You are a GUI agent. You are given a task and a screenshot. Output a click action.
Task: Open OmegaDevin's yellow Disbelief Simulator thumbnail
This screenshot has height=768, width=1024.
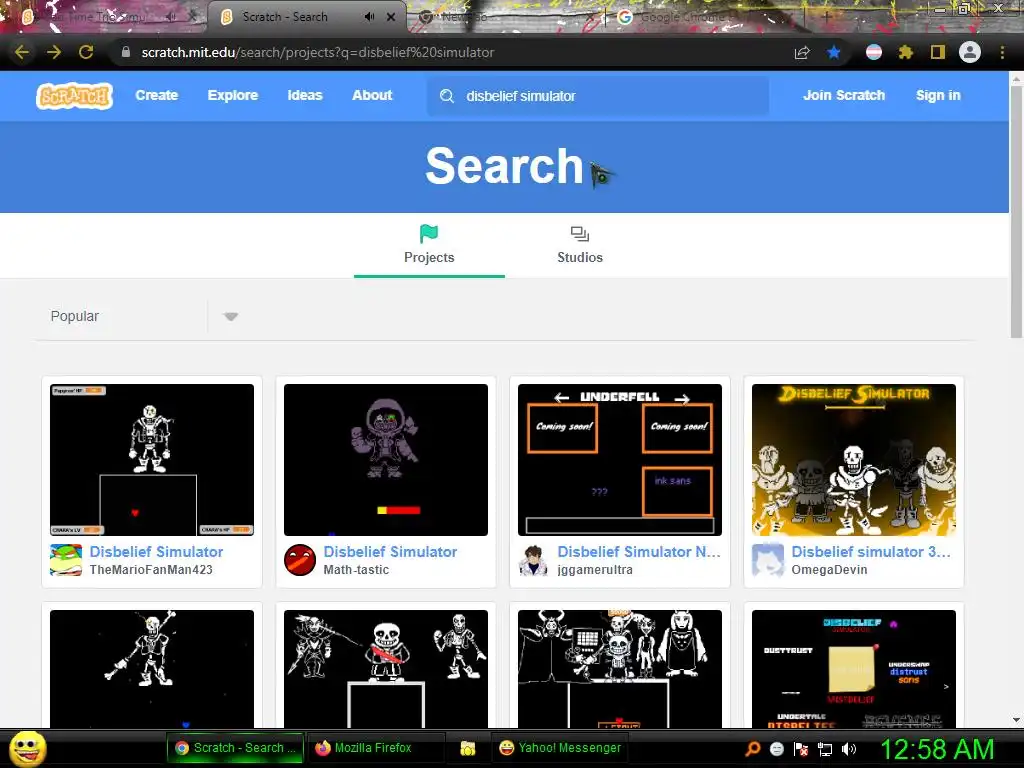tap(854, 460)
